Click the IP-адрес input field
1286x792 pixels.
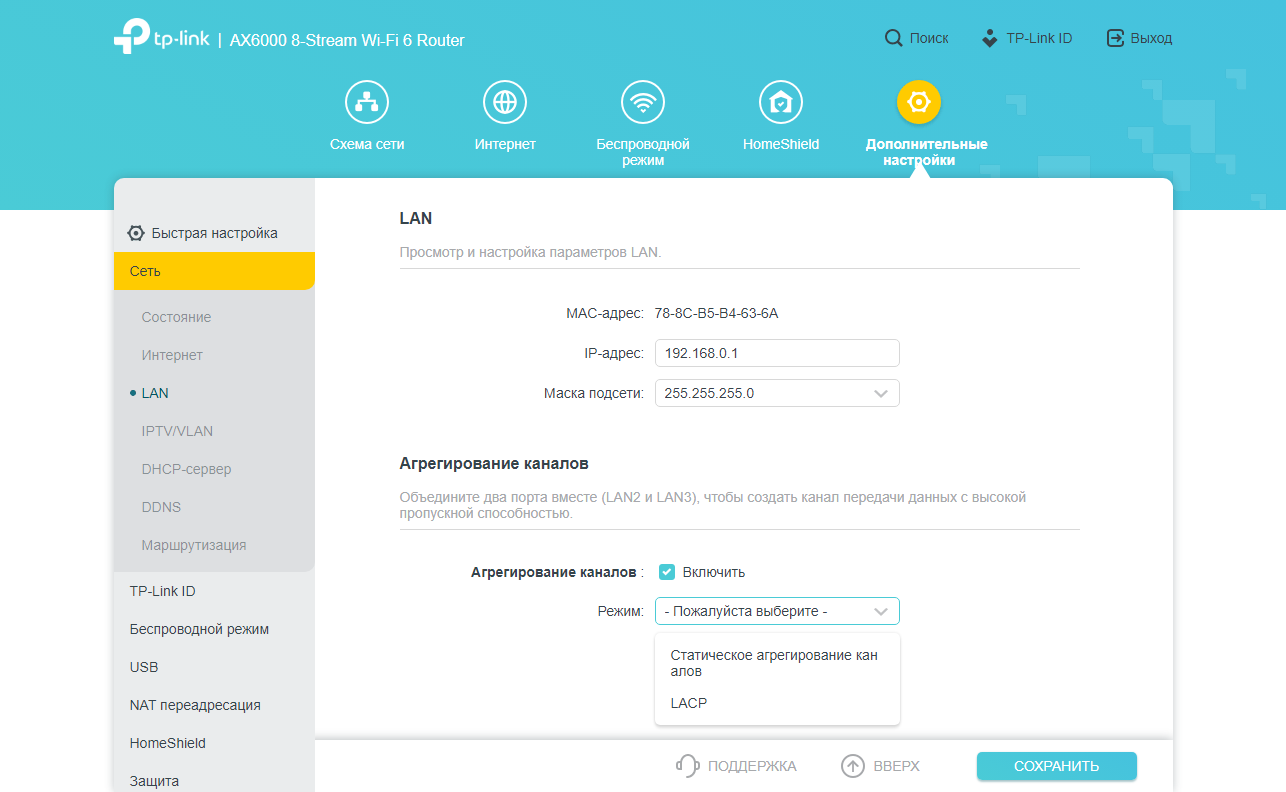[777, 353]
